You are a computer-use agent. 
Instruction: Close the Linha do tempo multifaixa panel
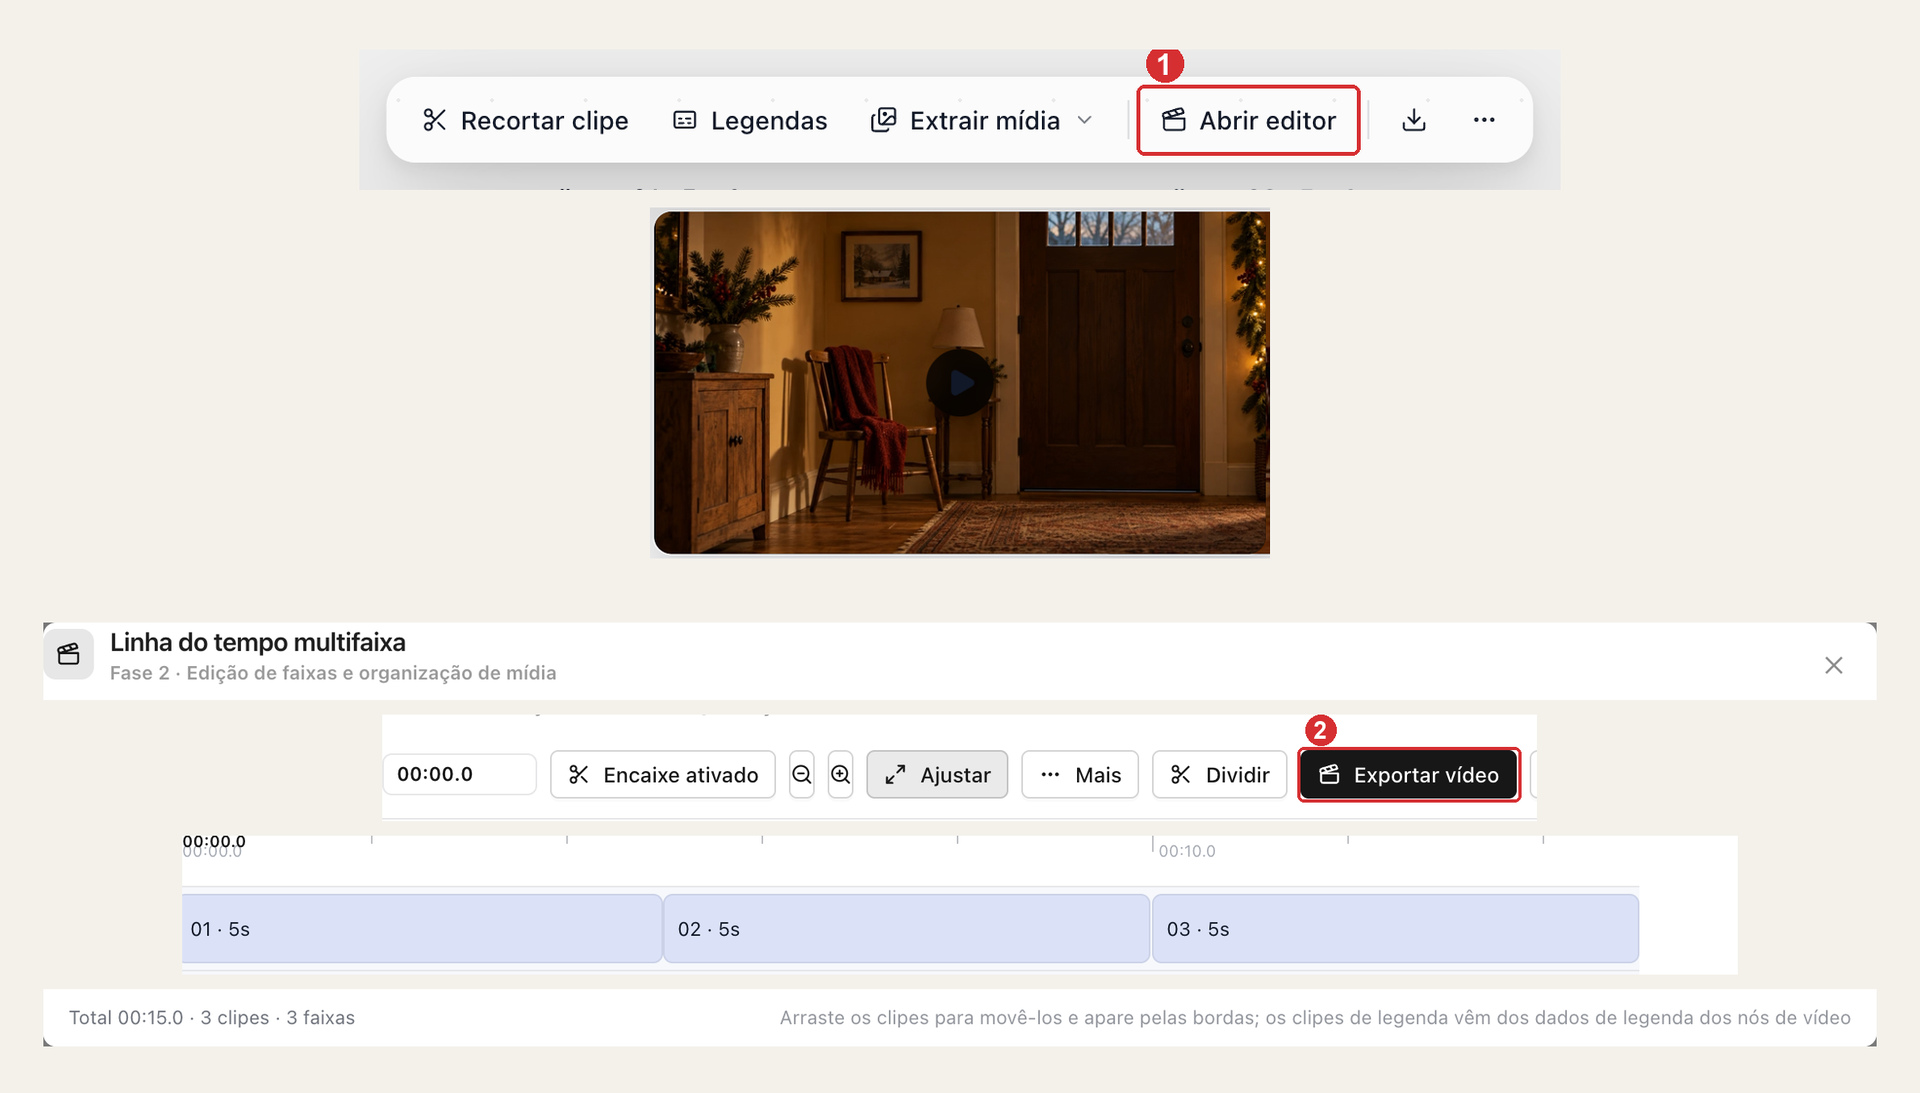(x=1833, y=665)
